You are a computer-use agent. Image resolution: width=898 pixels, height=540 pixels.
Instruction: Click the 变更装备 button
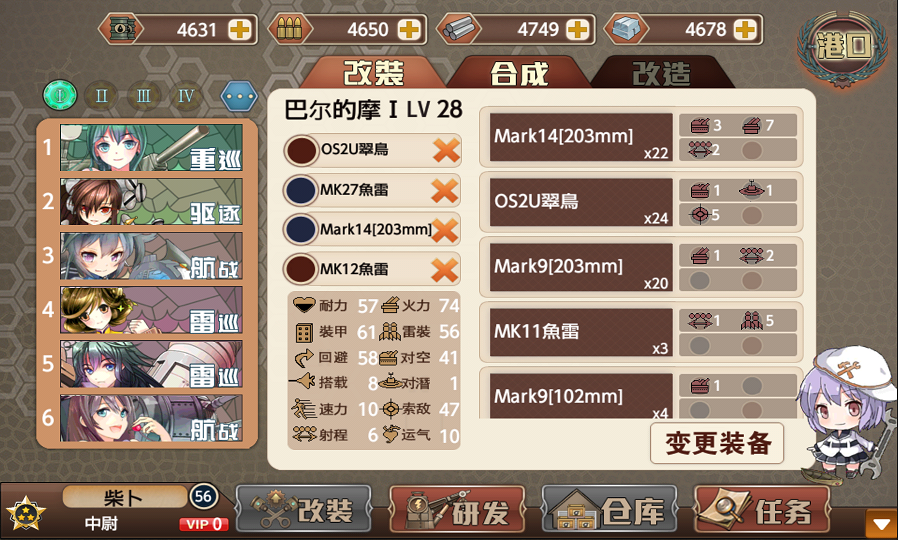coord(717,443)
